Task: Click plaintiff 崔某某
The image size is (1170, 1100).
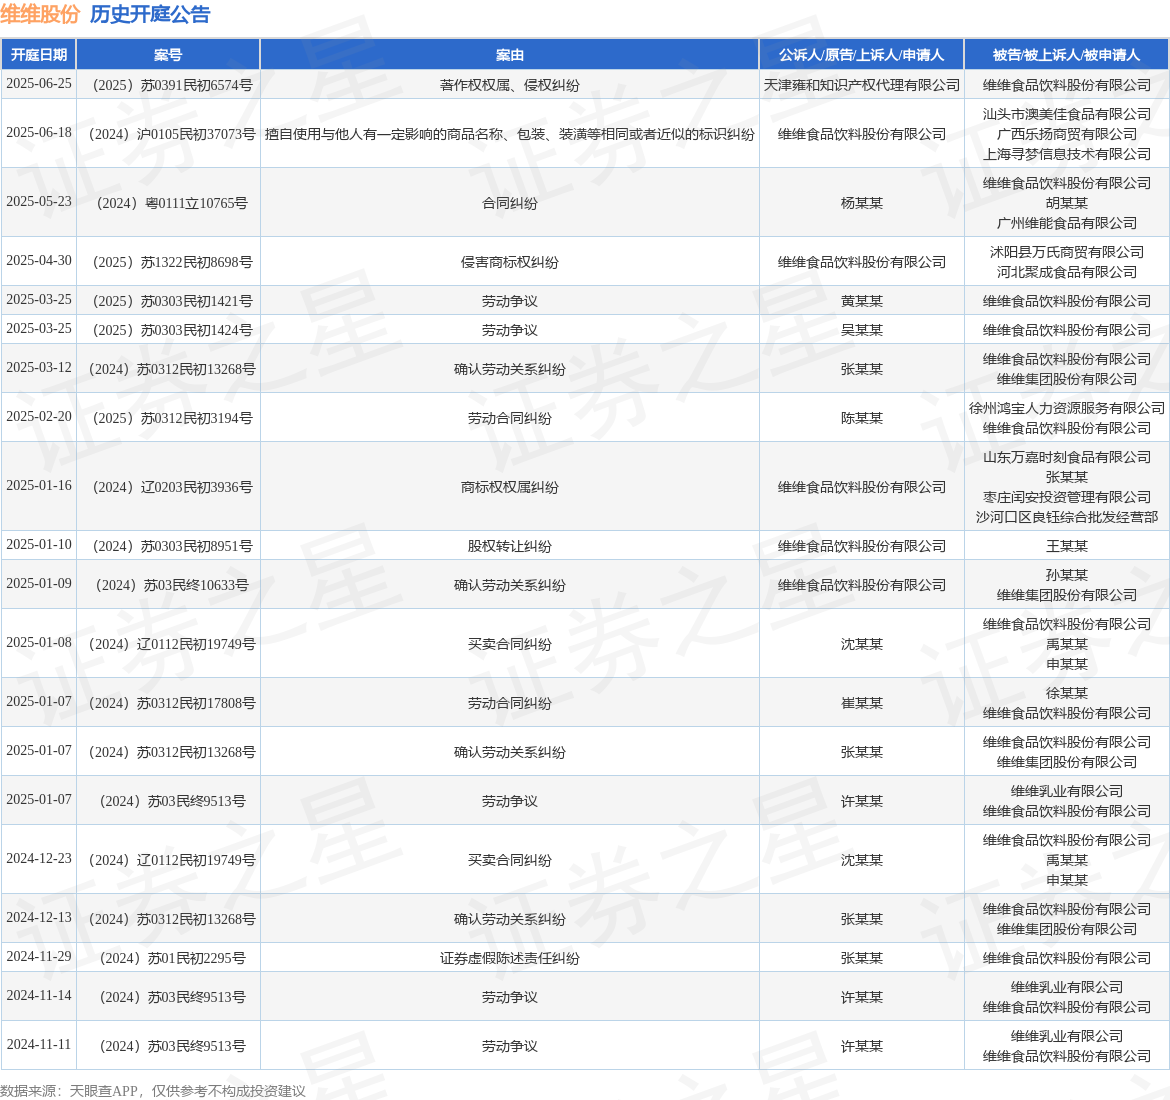Action: coord(862,703)
